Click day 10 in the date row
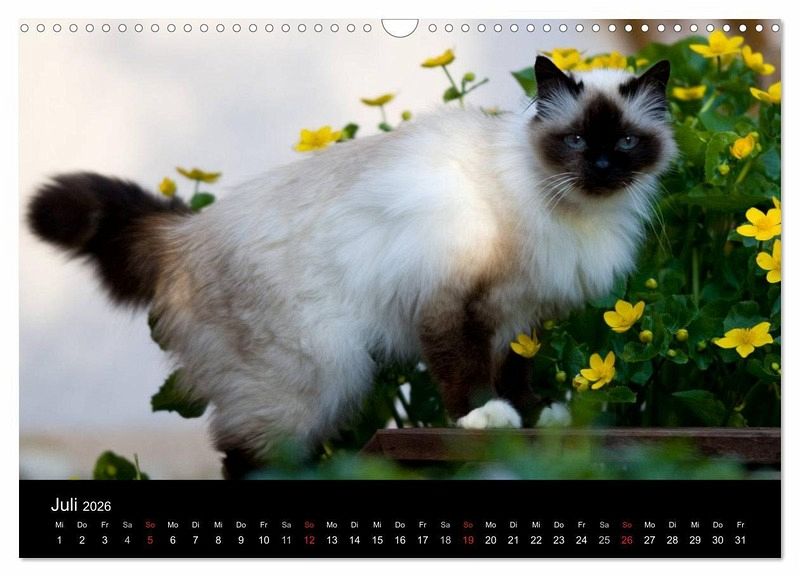The image size is (800, 577). (264, 540)
